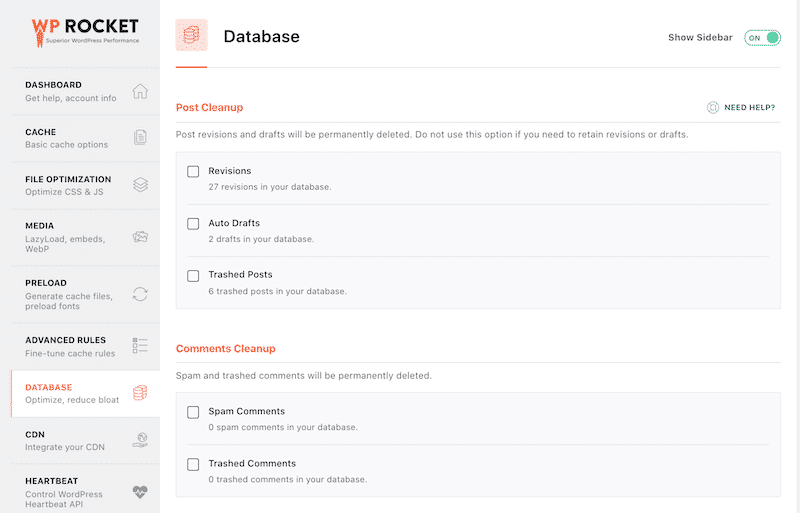Image resolution: width=800 pixels, height=513 pixels.
Task: Click the Spam Comments label
Action: [246, 411]
